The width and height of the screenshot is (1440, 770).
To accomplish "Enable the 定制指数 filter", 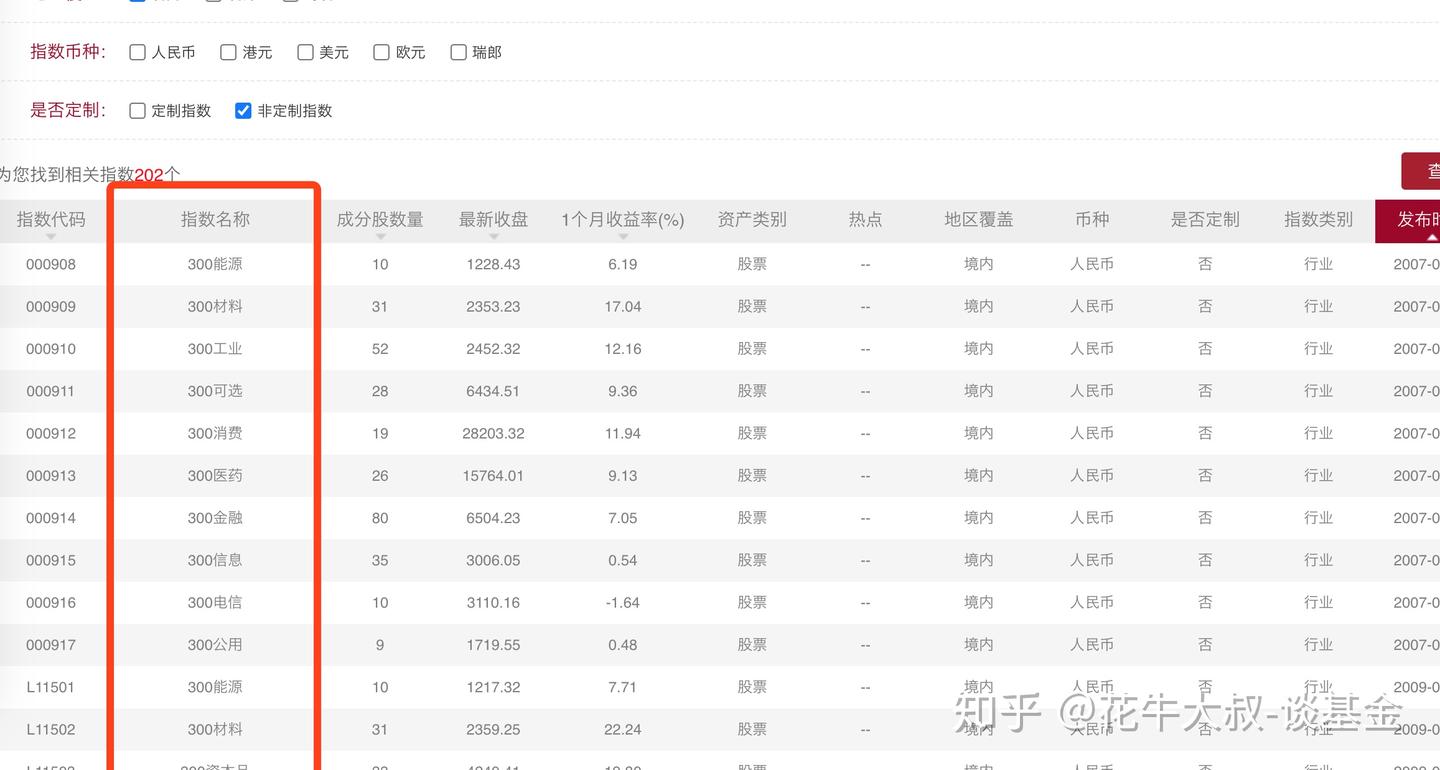I will coord(136,110).
